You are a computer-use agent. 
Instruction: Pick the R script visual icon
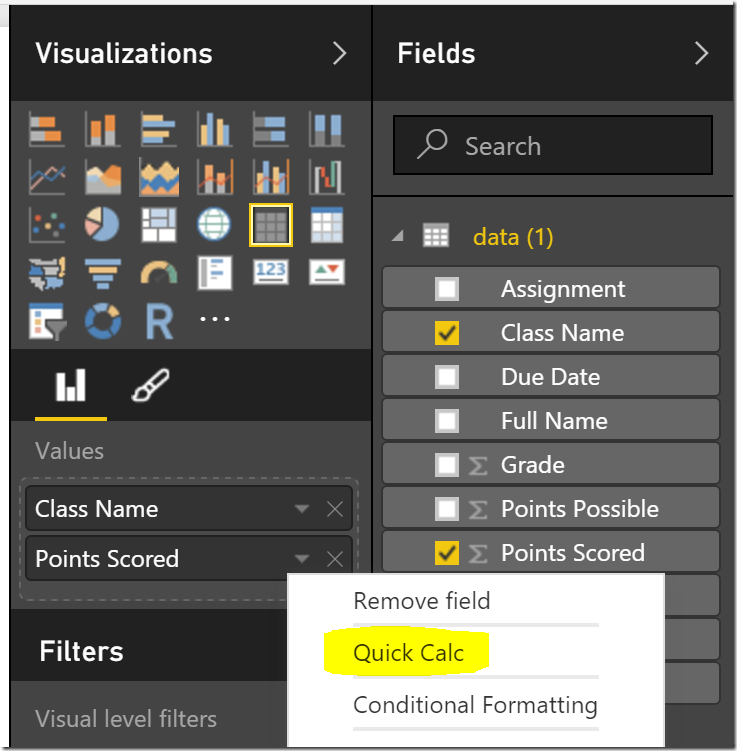pyautogui.click(x=158, y=320)
